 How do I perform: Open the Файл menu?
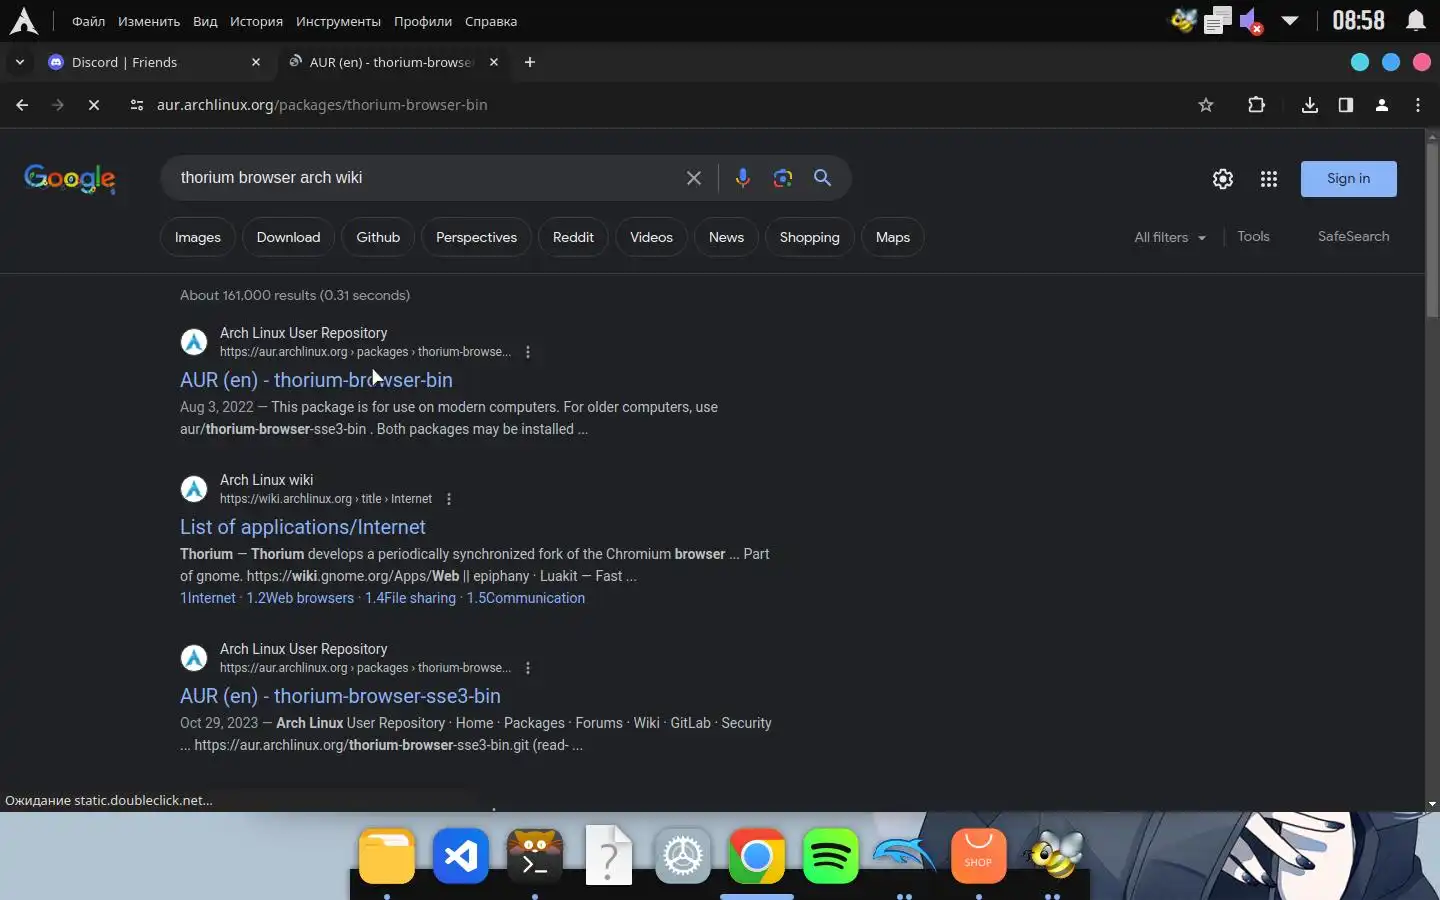[89, 21]
